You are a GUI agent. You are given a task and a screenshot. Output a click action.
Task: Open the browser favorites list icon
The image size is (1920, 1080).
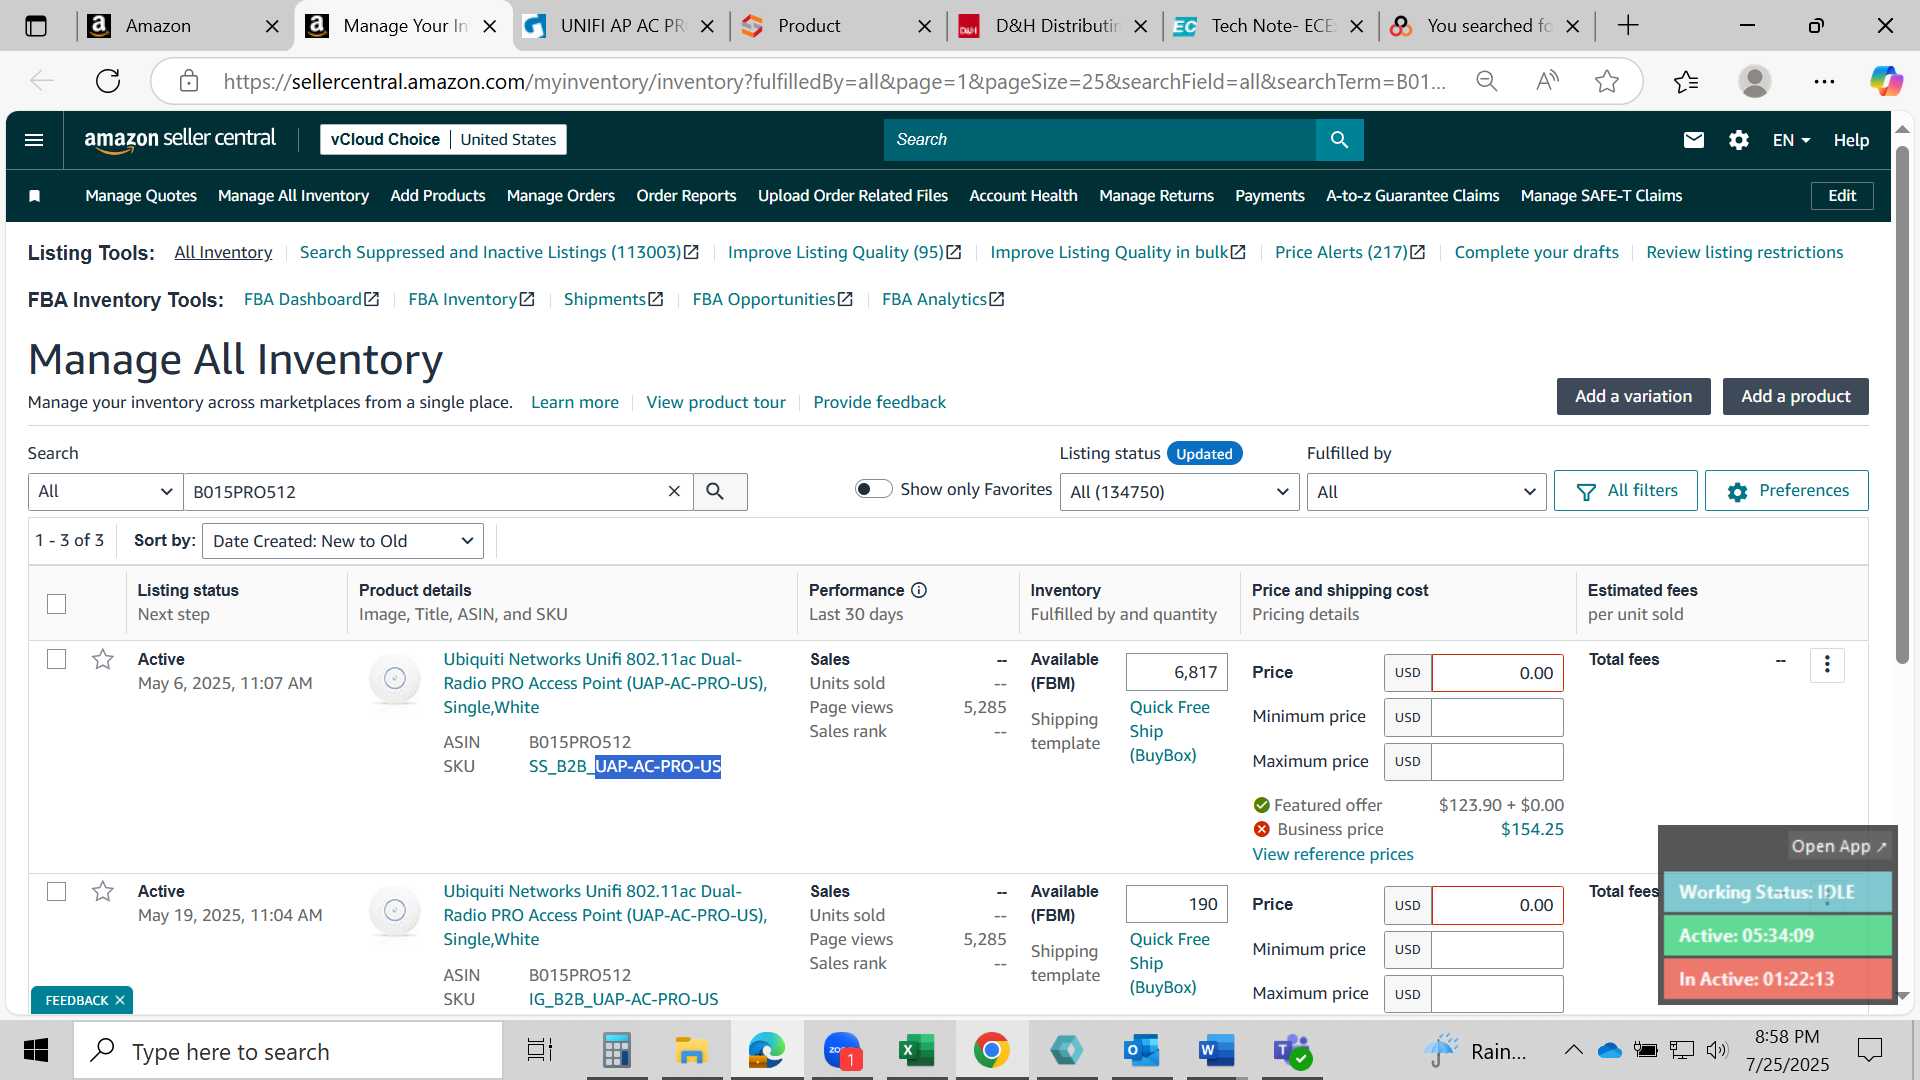point(1686,81)
